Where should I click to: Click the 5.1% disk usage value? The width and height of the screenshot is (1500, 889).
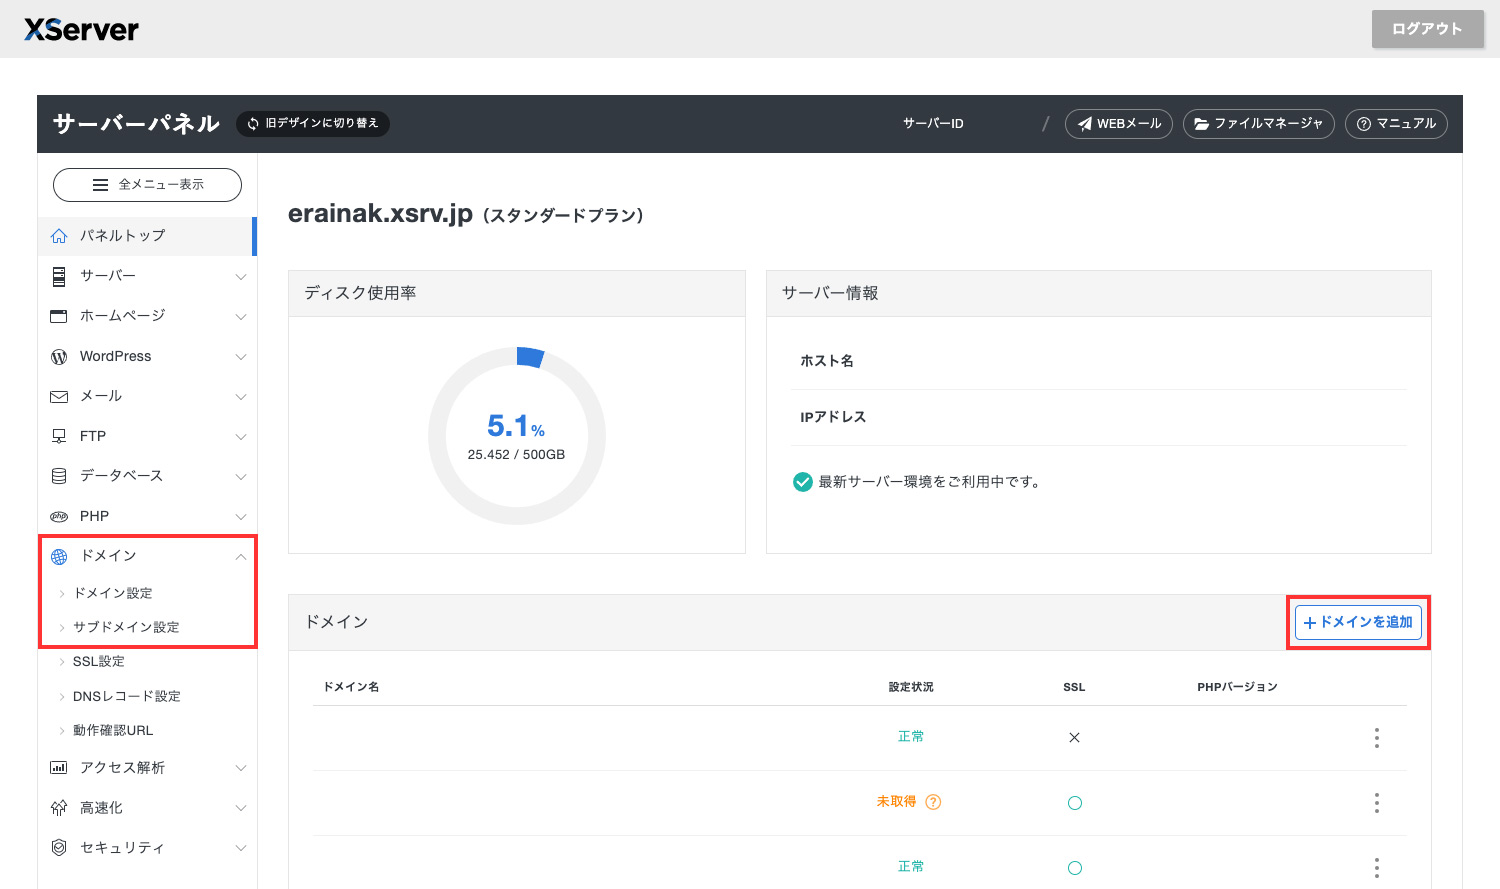pyautogui.click(x=516, y=426)
